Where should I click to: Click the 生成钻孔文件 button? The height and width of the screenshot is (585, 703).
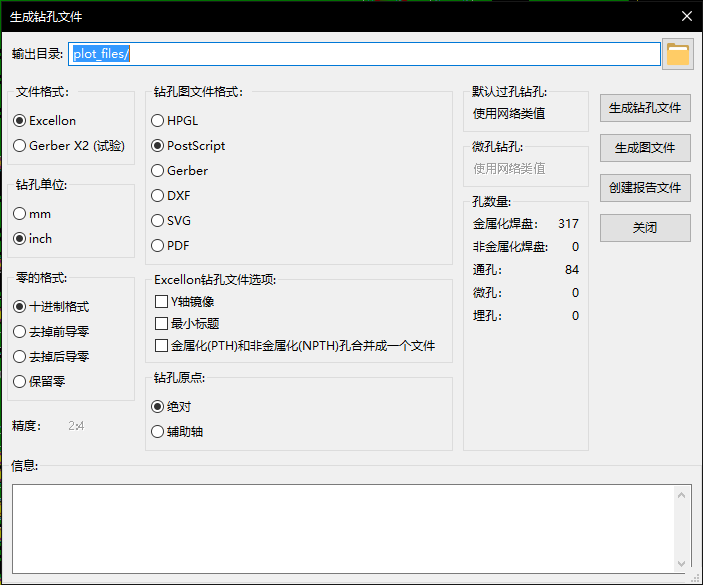645,108
